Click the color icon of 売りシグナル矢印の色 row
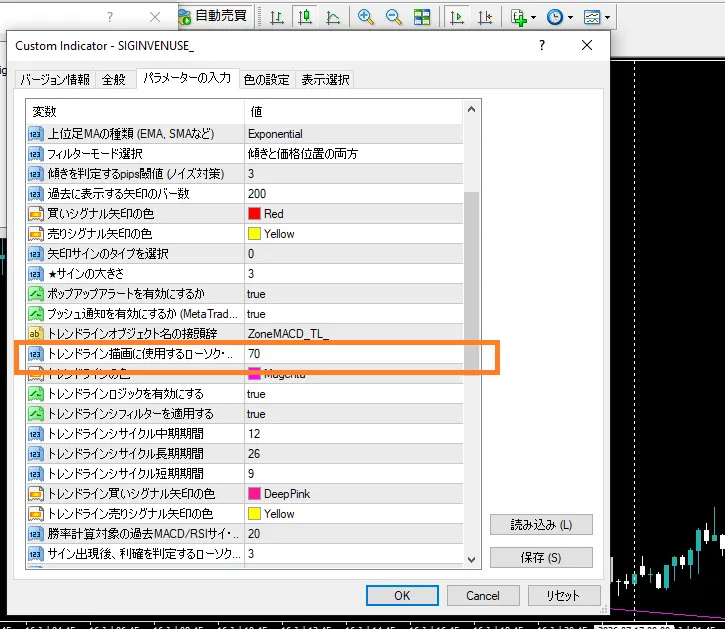This screenshot has width=725, height=629. coord(36,234)
